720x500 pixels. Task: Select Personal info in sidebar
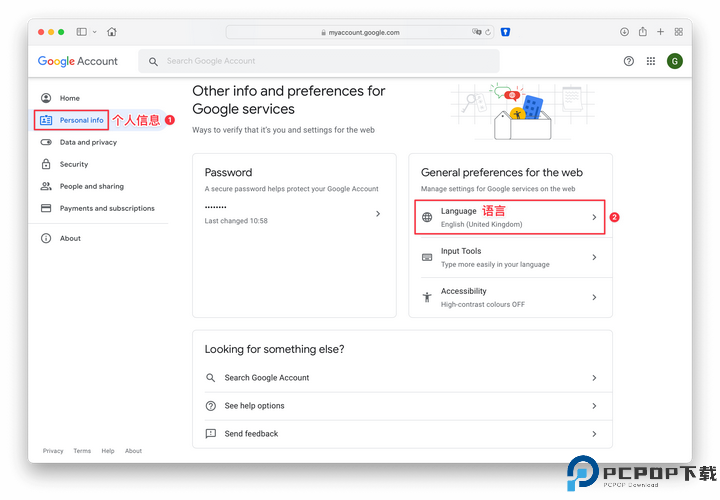pyautogui.click(x=81, y=120)
